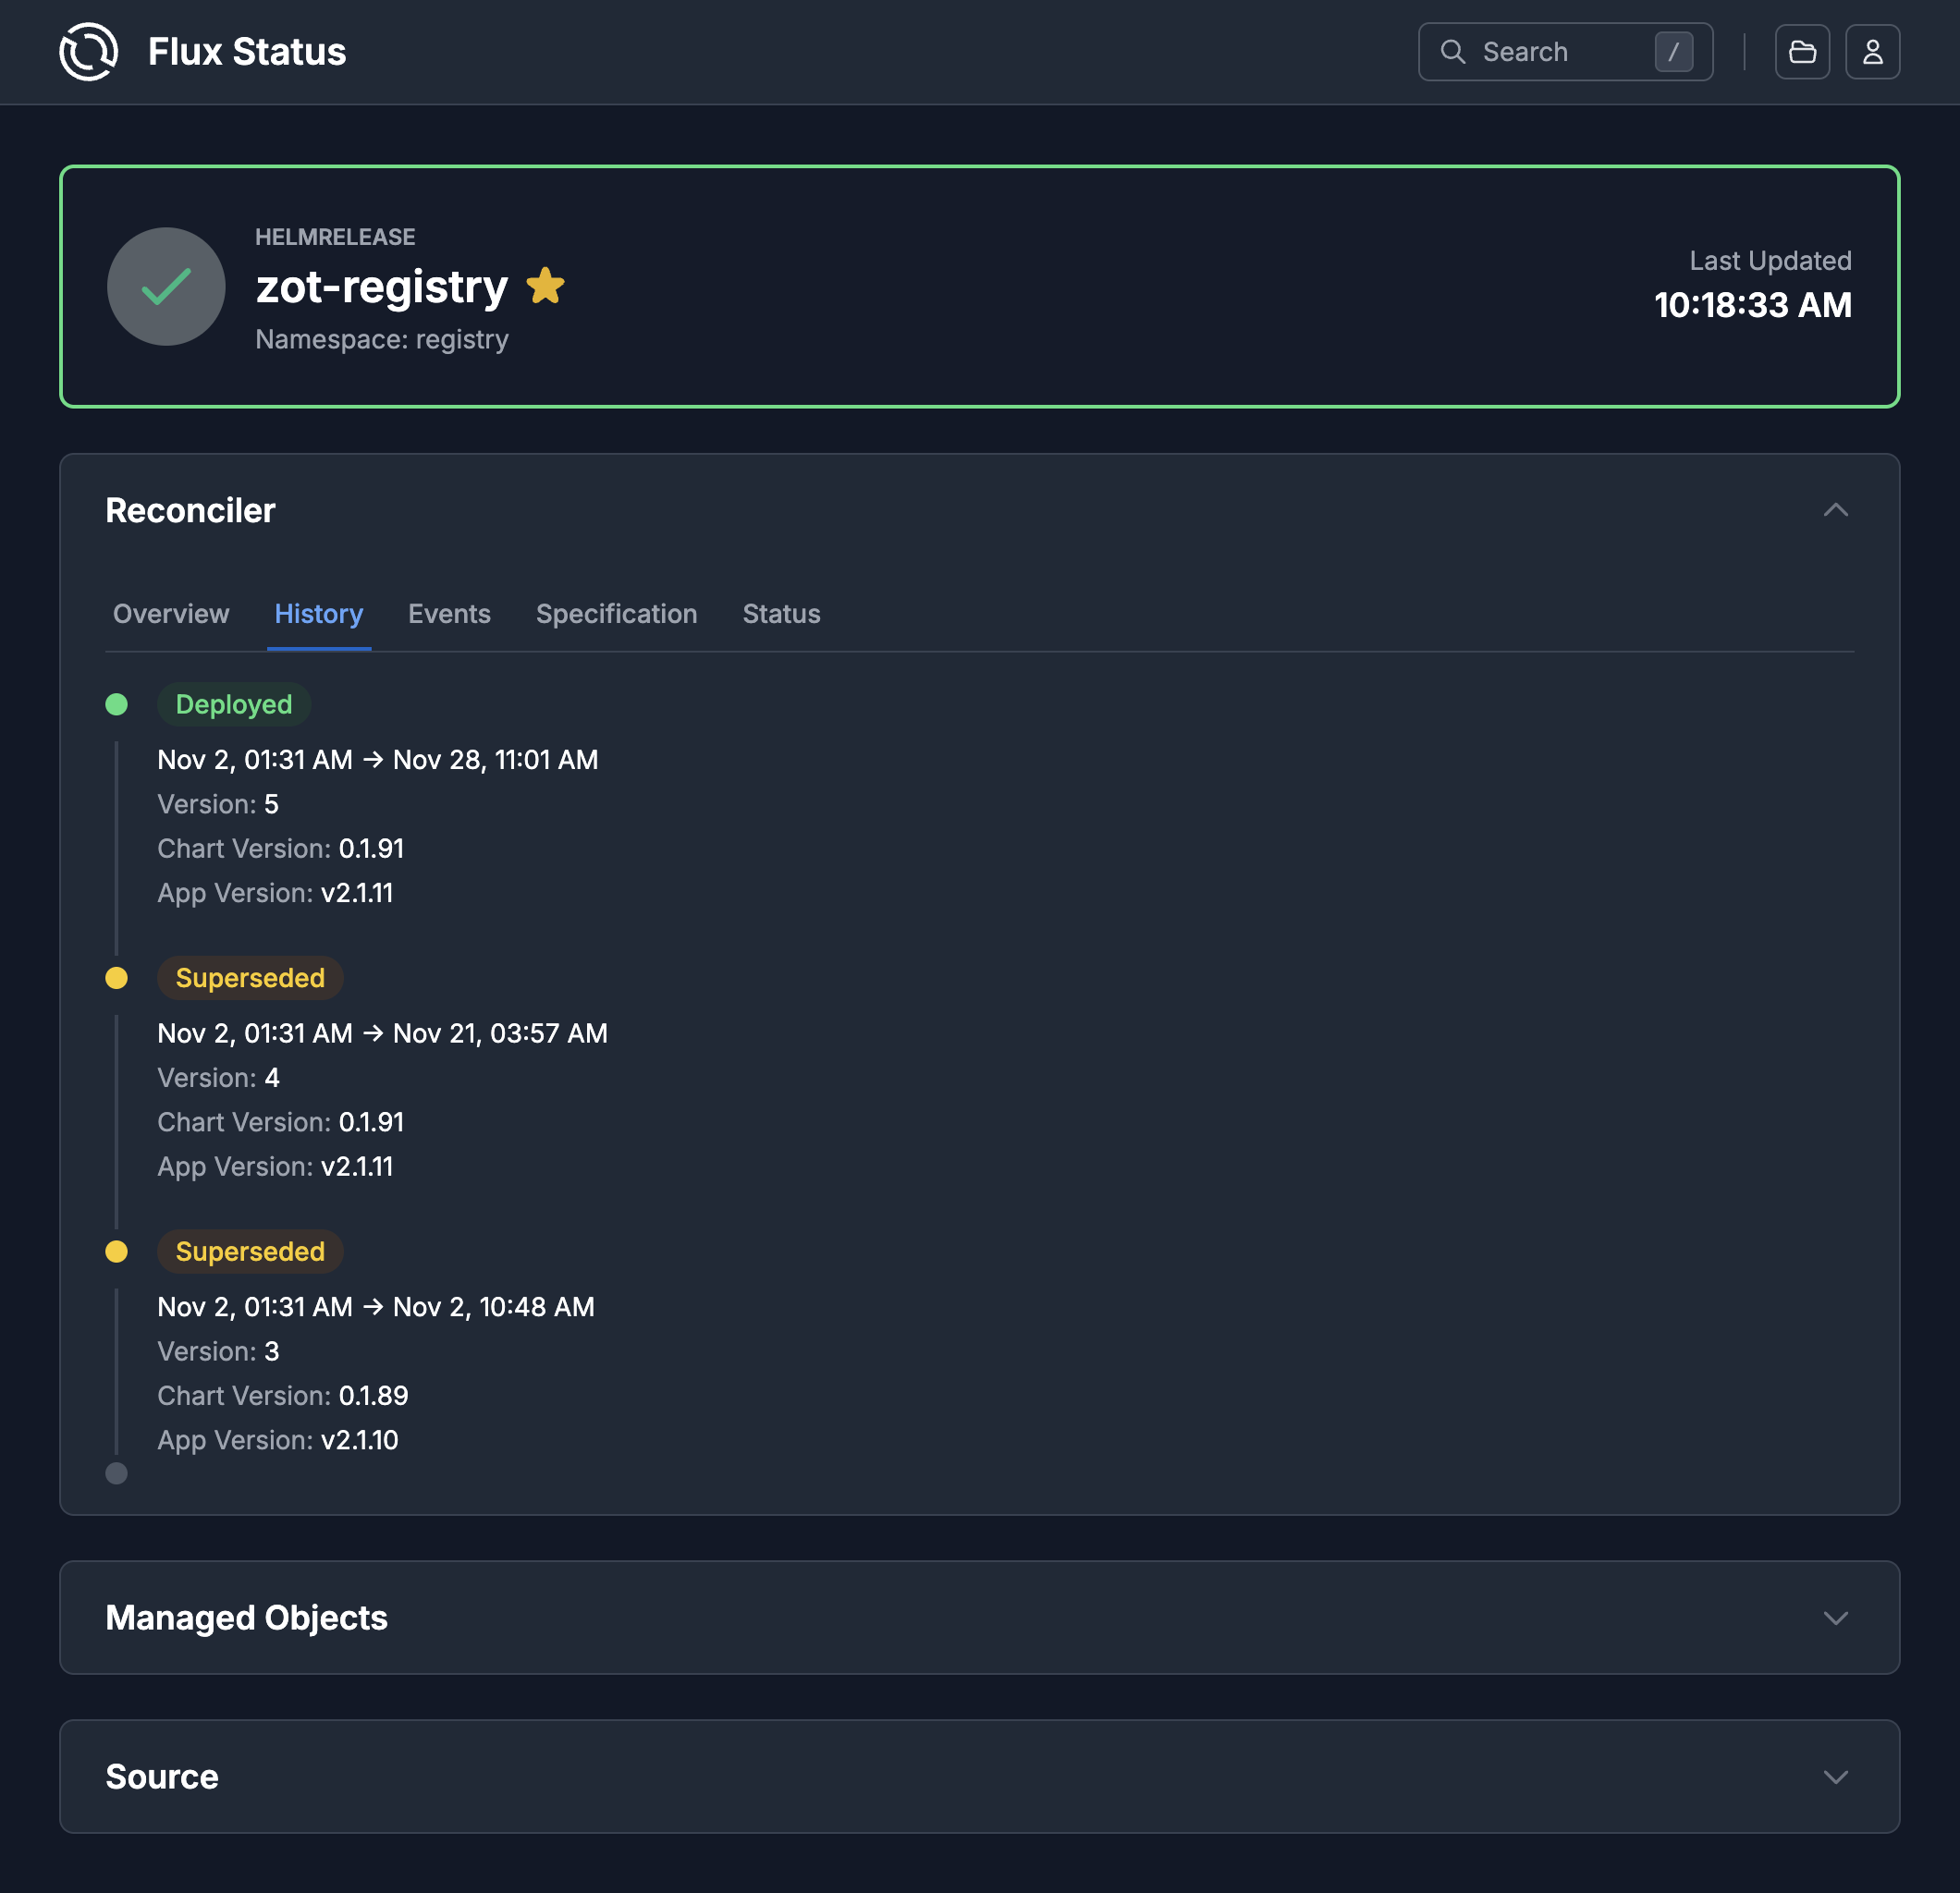Screen dimensions: 1960x1893
Task: Open the folder browse icon
Action: 1802,52
